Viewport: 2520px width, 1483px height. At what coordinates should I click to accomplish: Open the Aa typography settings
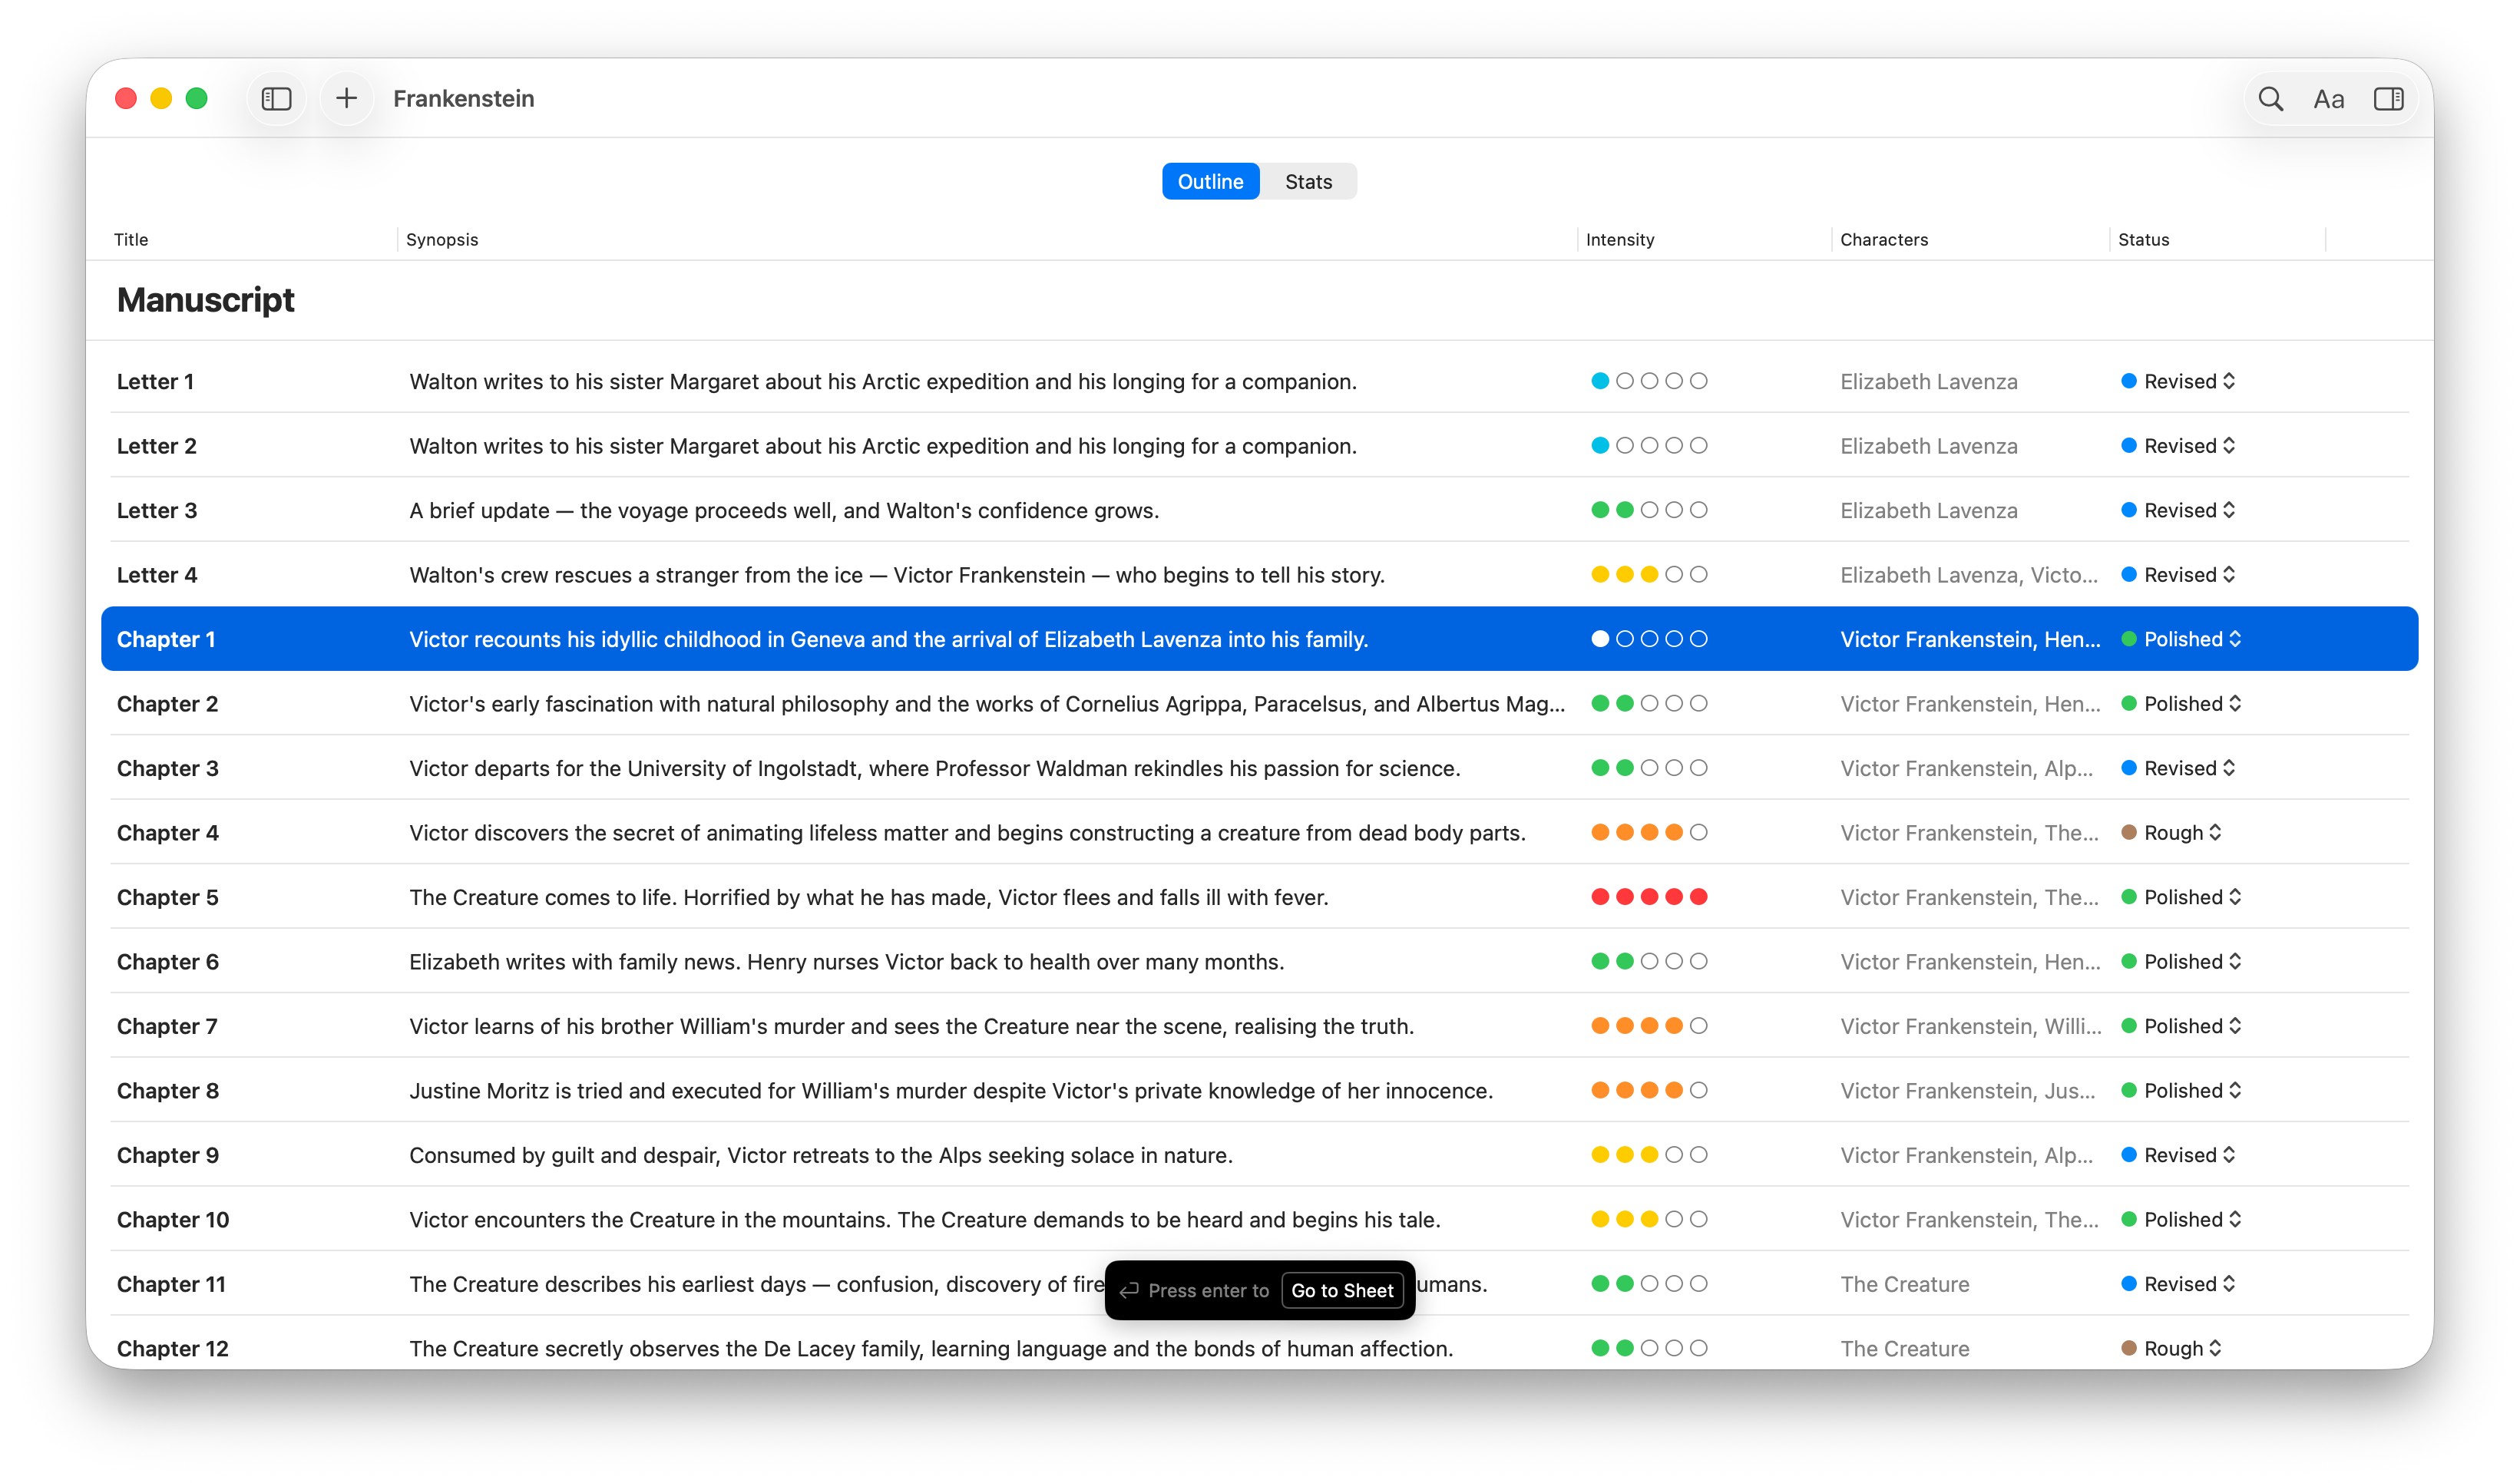(2328, 98)
